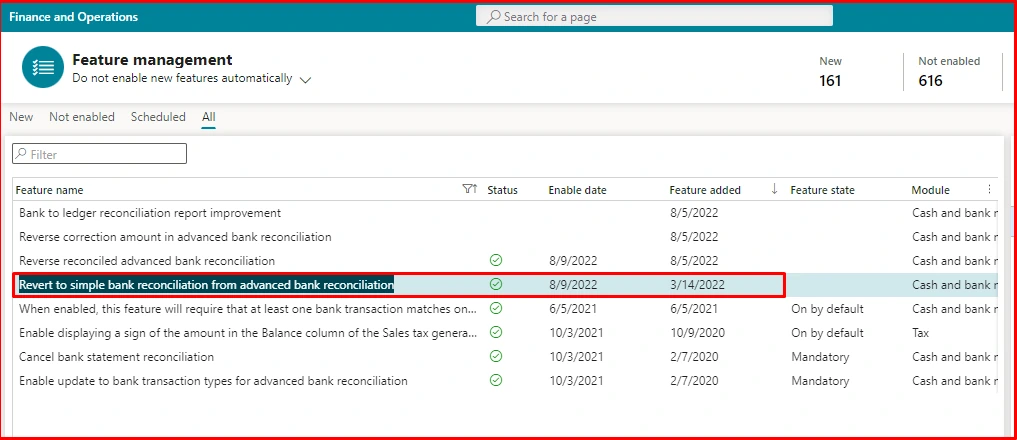Click status checkmark for Cancel bank statement reconciliation

[x=496, y=357]
